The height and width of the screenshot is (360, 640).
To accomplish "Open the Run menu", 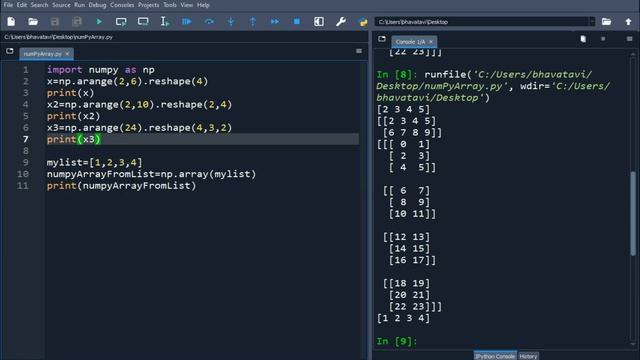I will point(79,5).
